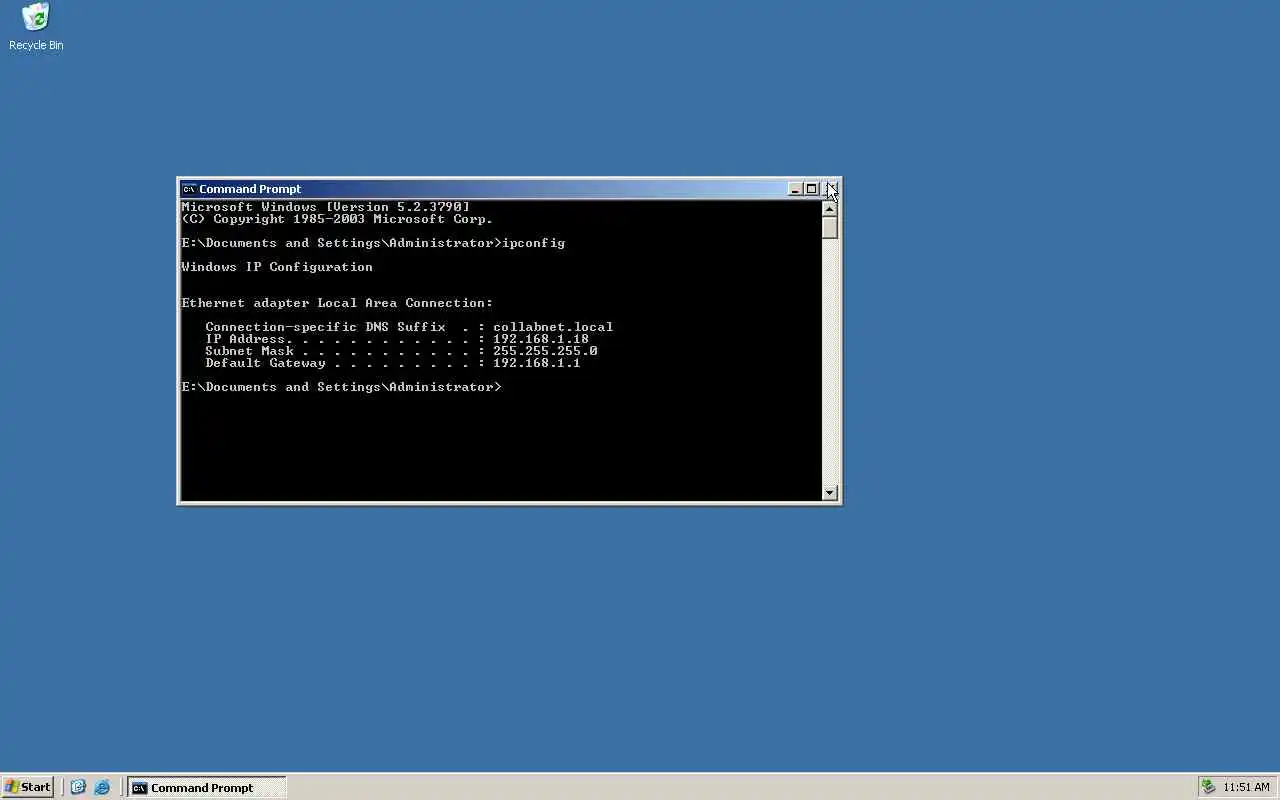The image size is (1280, 800).
Task: Click the 11:51 AM clock
Action: [x=1246, y=787]
